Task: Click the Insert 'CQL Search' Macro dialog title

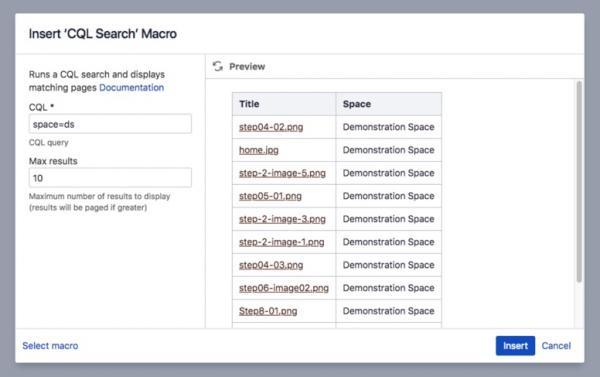Action: 103,34
